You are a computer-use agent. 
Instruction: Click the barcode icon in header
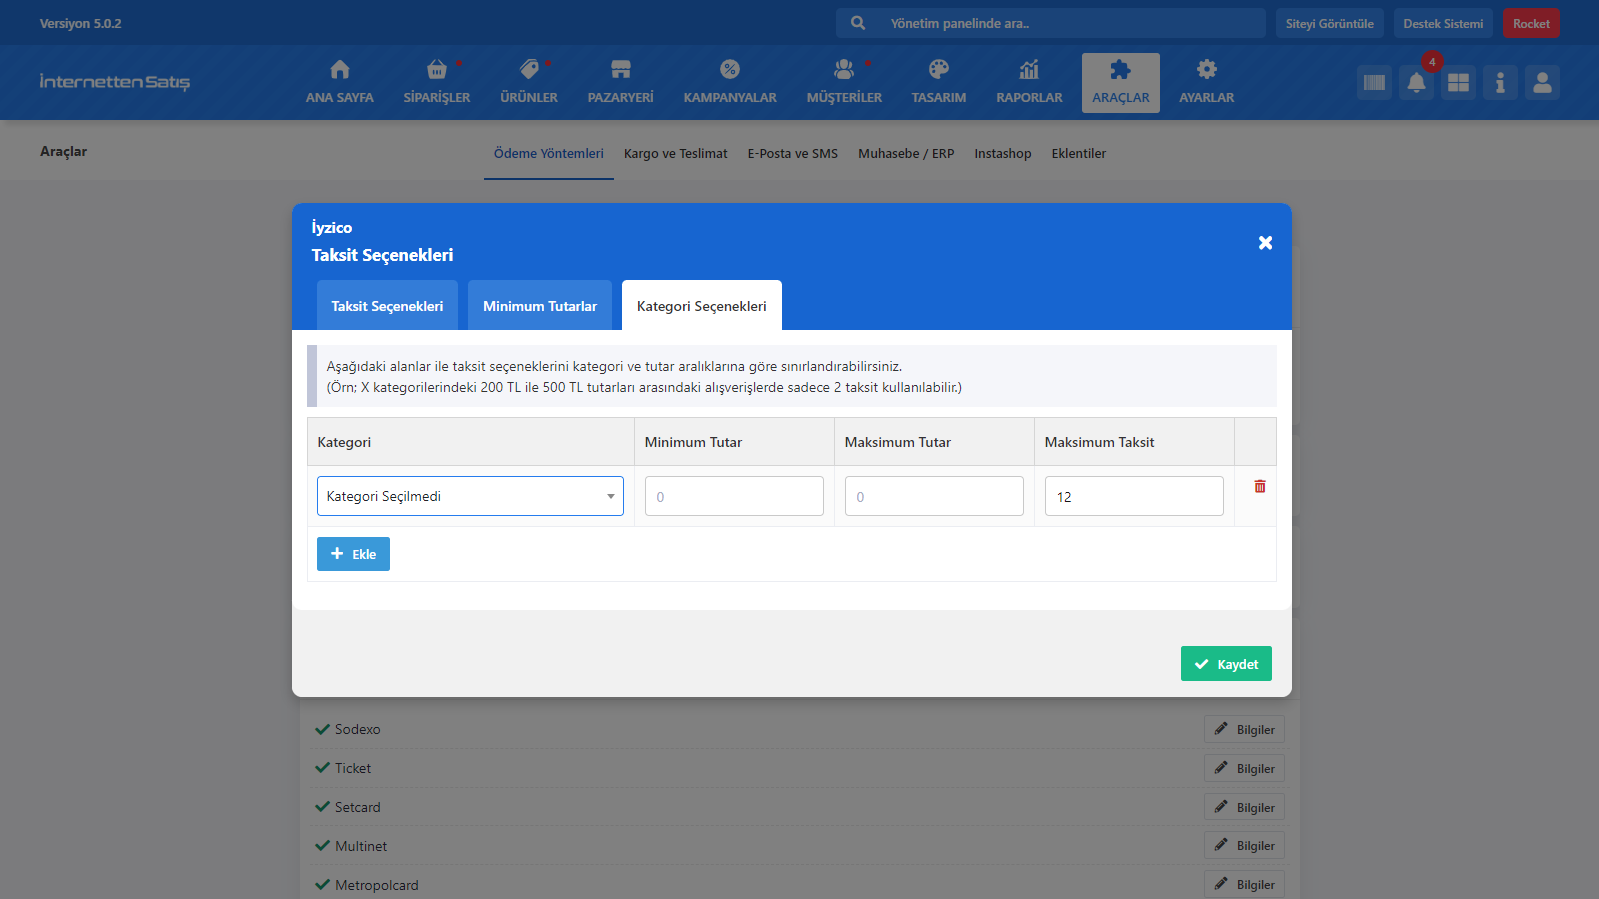pos(1374,83)
